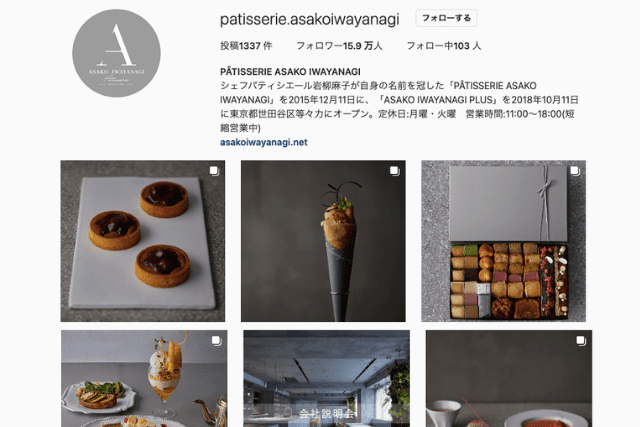This screenshot has width=640, height=427.
Task: Click the フォローする follow button
Action: (446, 18)
